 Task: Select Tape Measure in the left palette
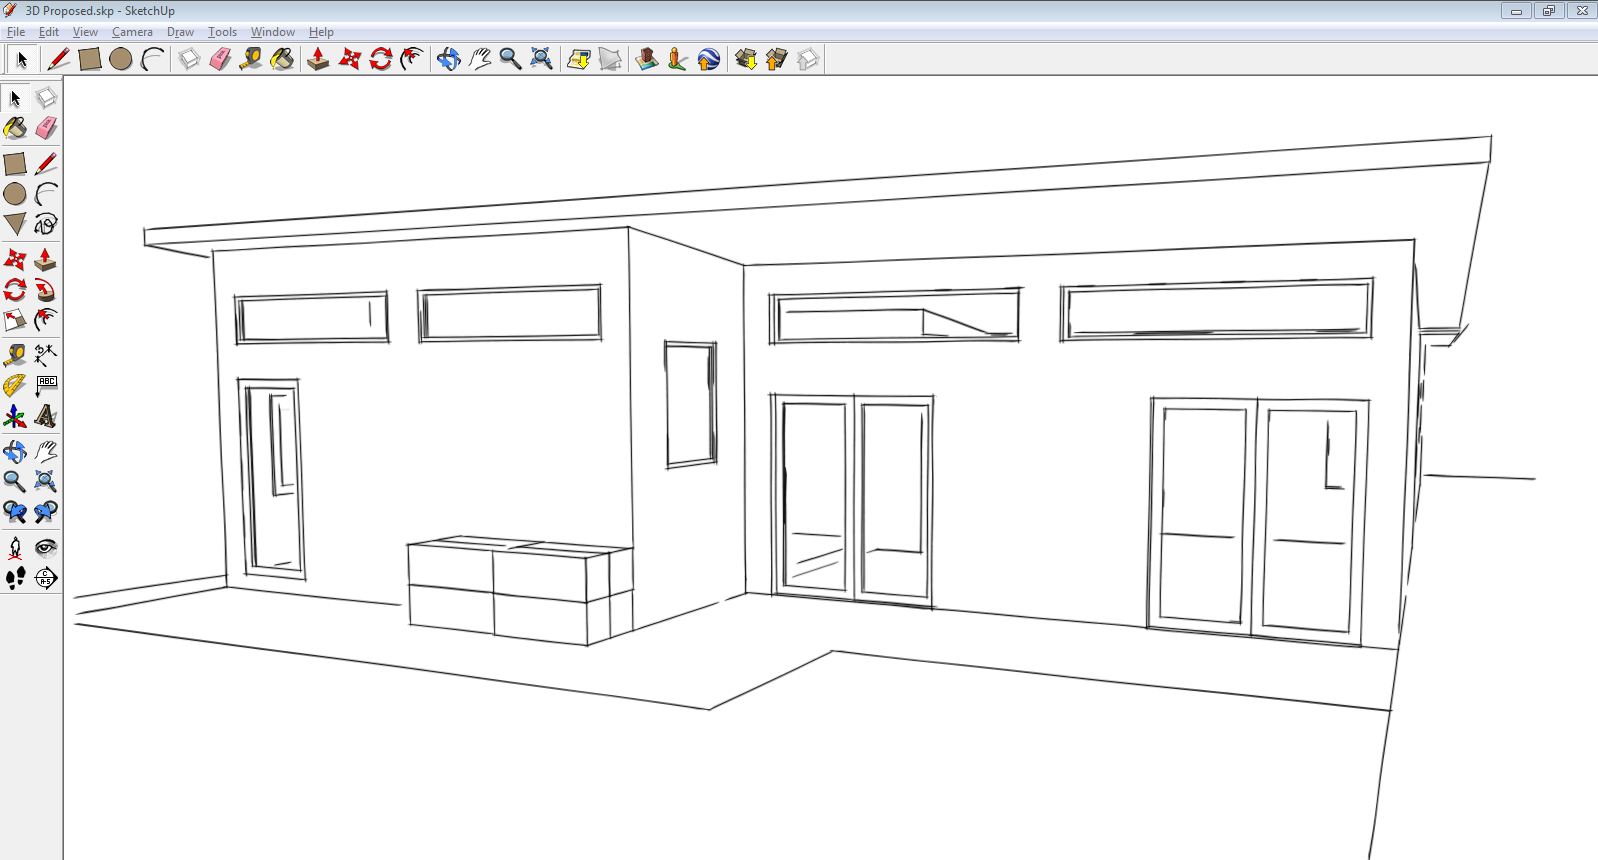15,355
